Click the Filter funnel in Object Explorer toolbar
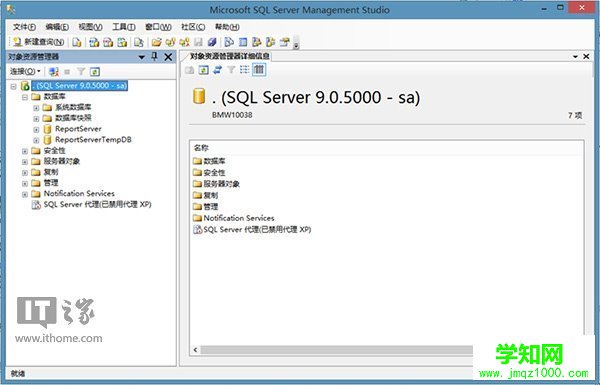Screen dimensions: 600x385 click(x=81, y=72)
